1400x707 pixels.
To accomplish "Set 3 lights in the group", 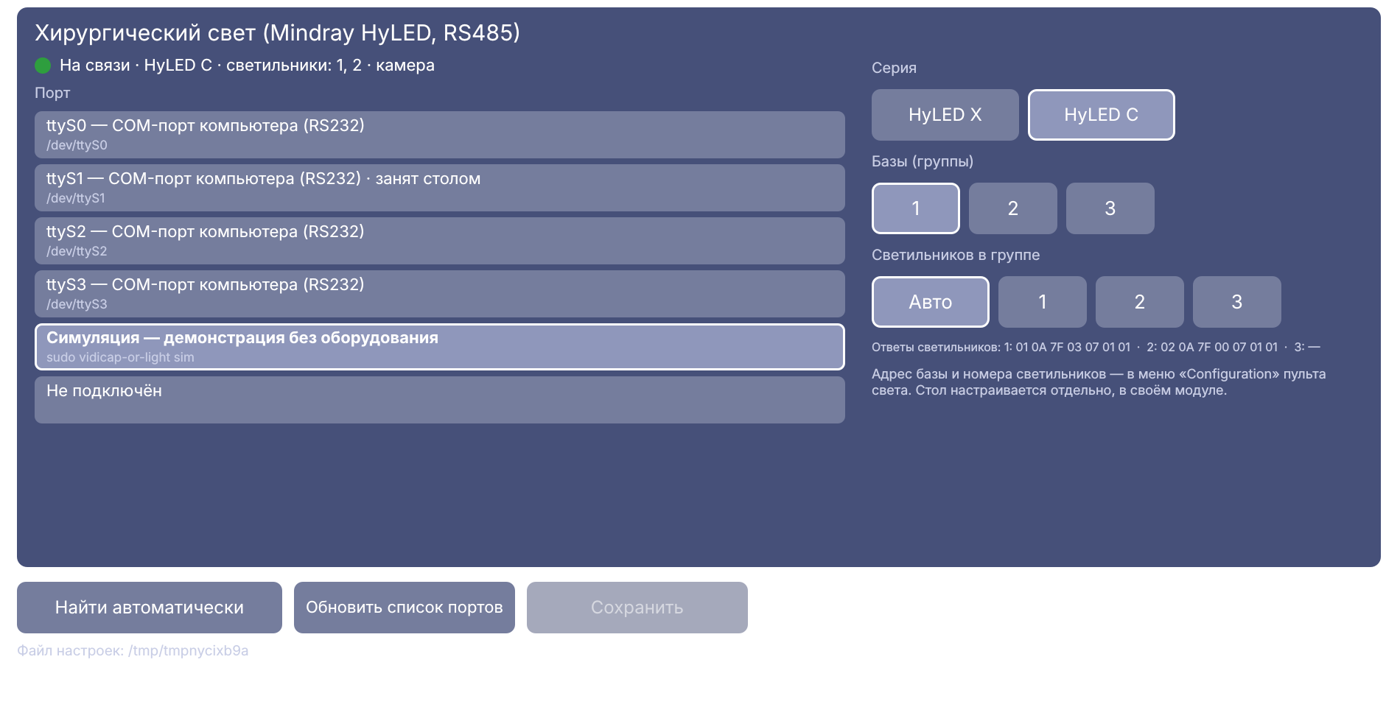I will pos(1237,302).
